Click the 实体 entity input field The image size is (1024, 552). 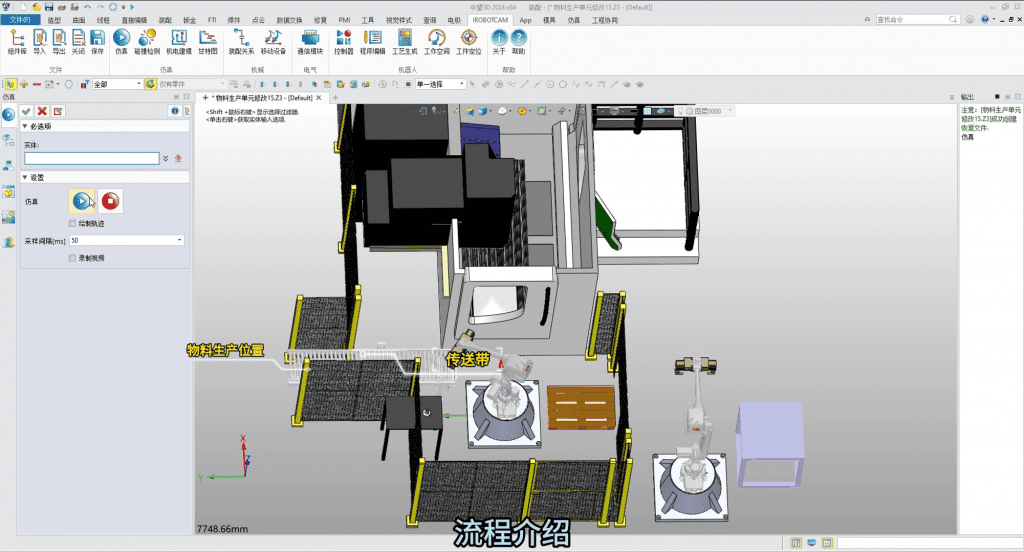(x=91, y=158)
